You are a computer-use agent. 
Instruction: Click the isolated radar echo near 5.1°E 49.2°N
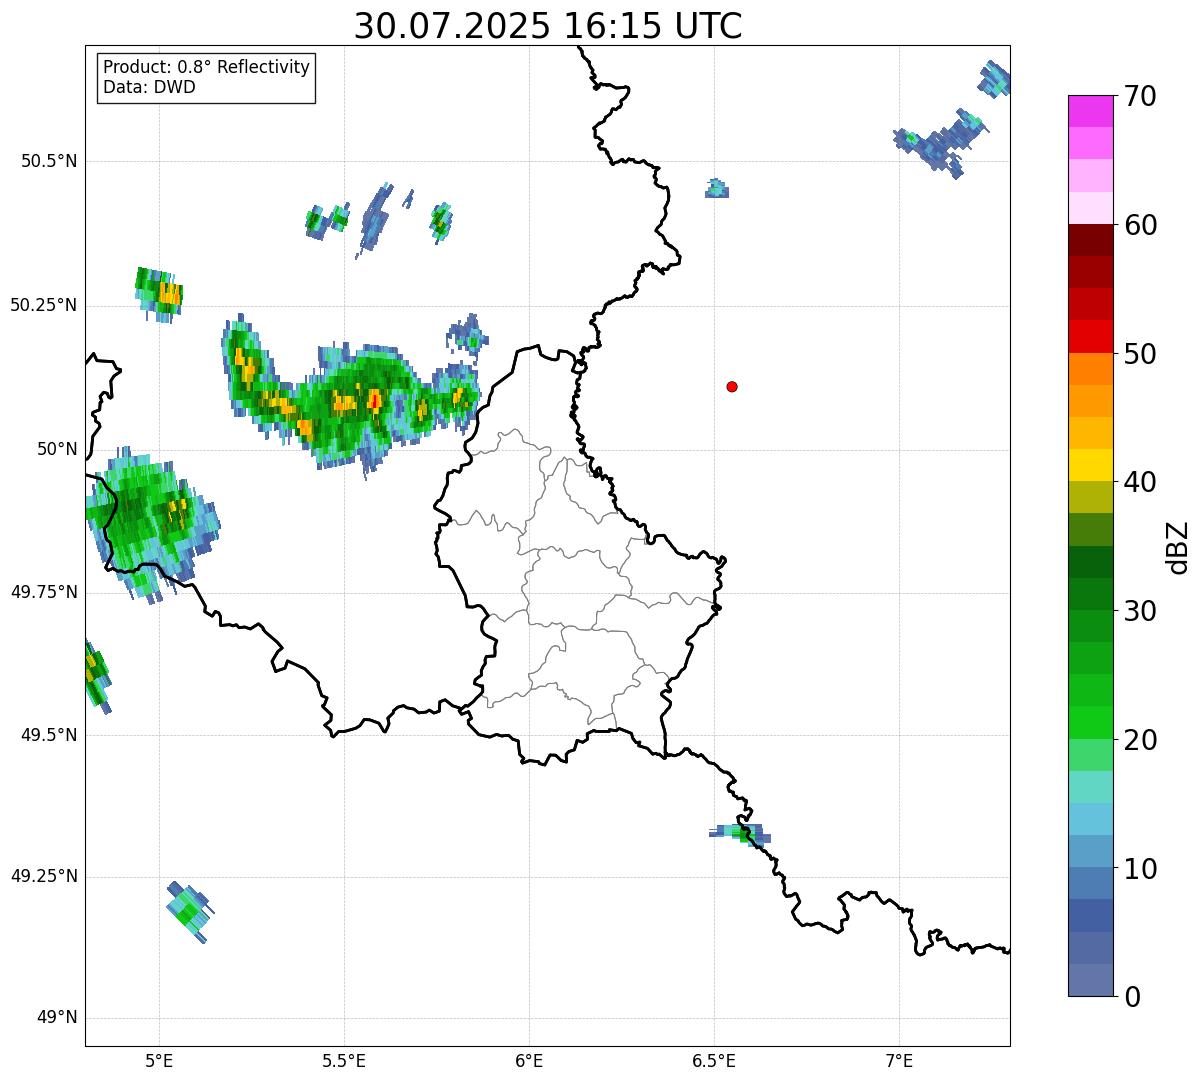pyautogui.click(x=190, y=912)
